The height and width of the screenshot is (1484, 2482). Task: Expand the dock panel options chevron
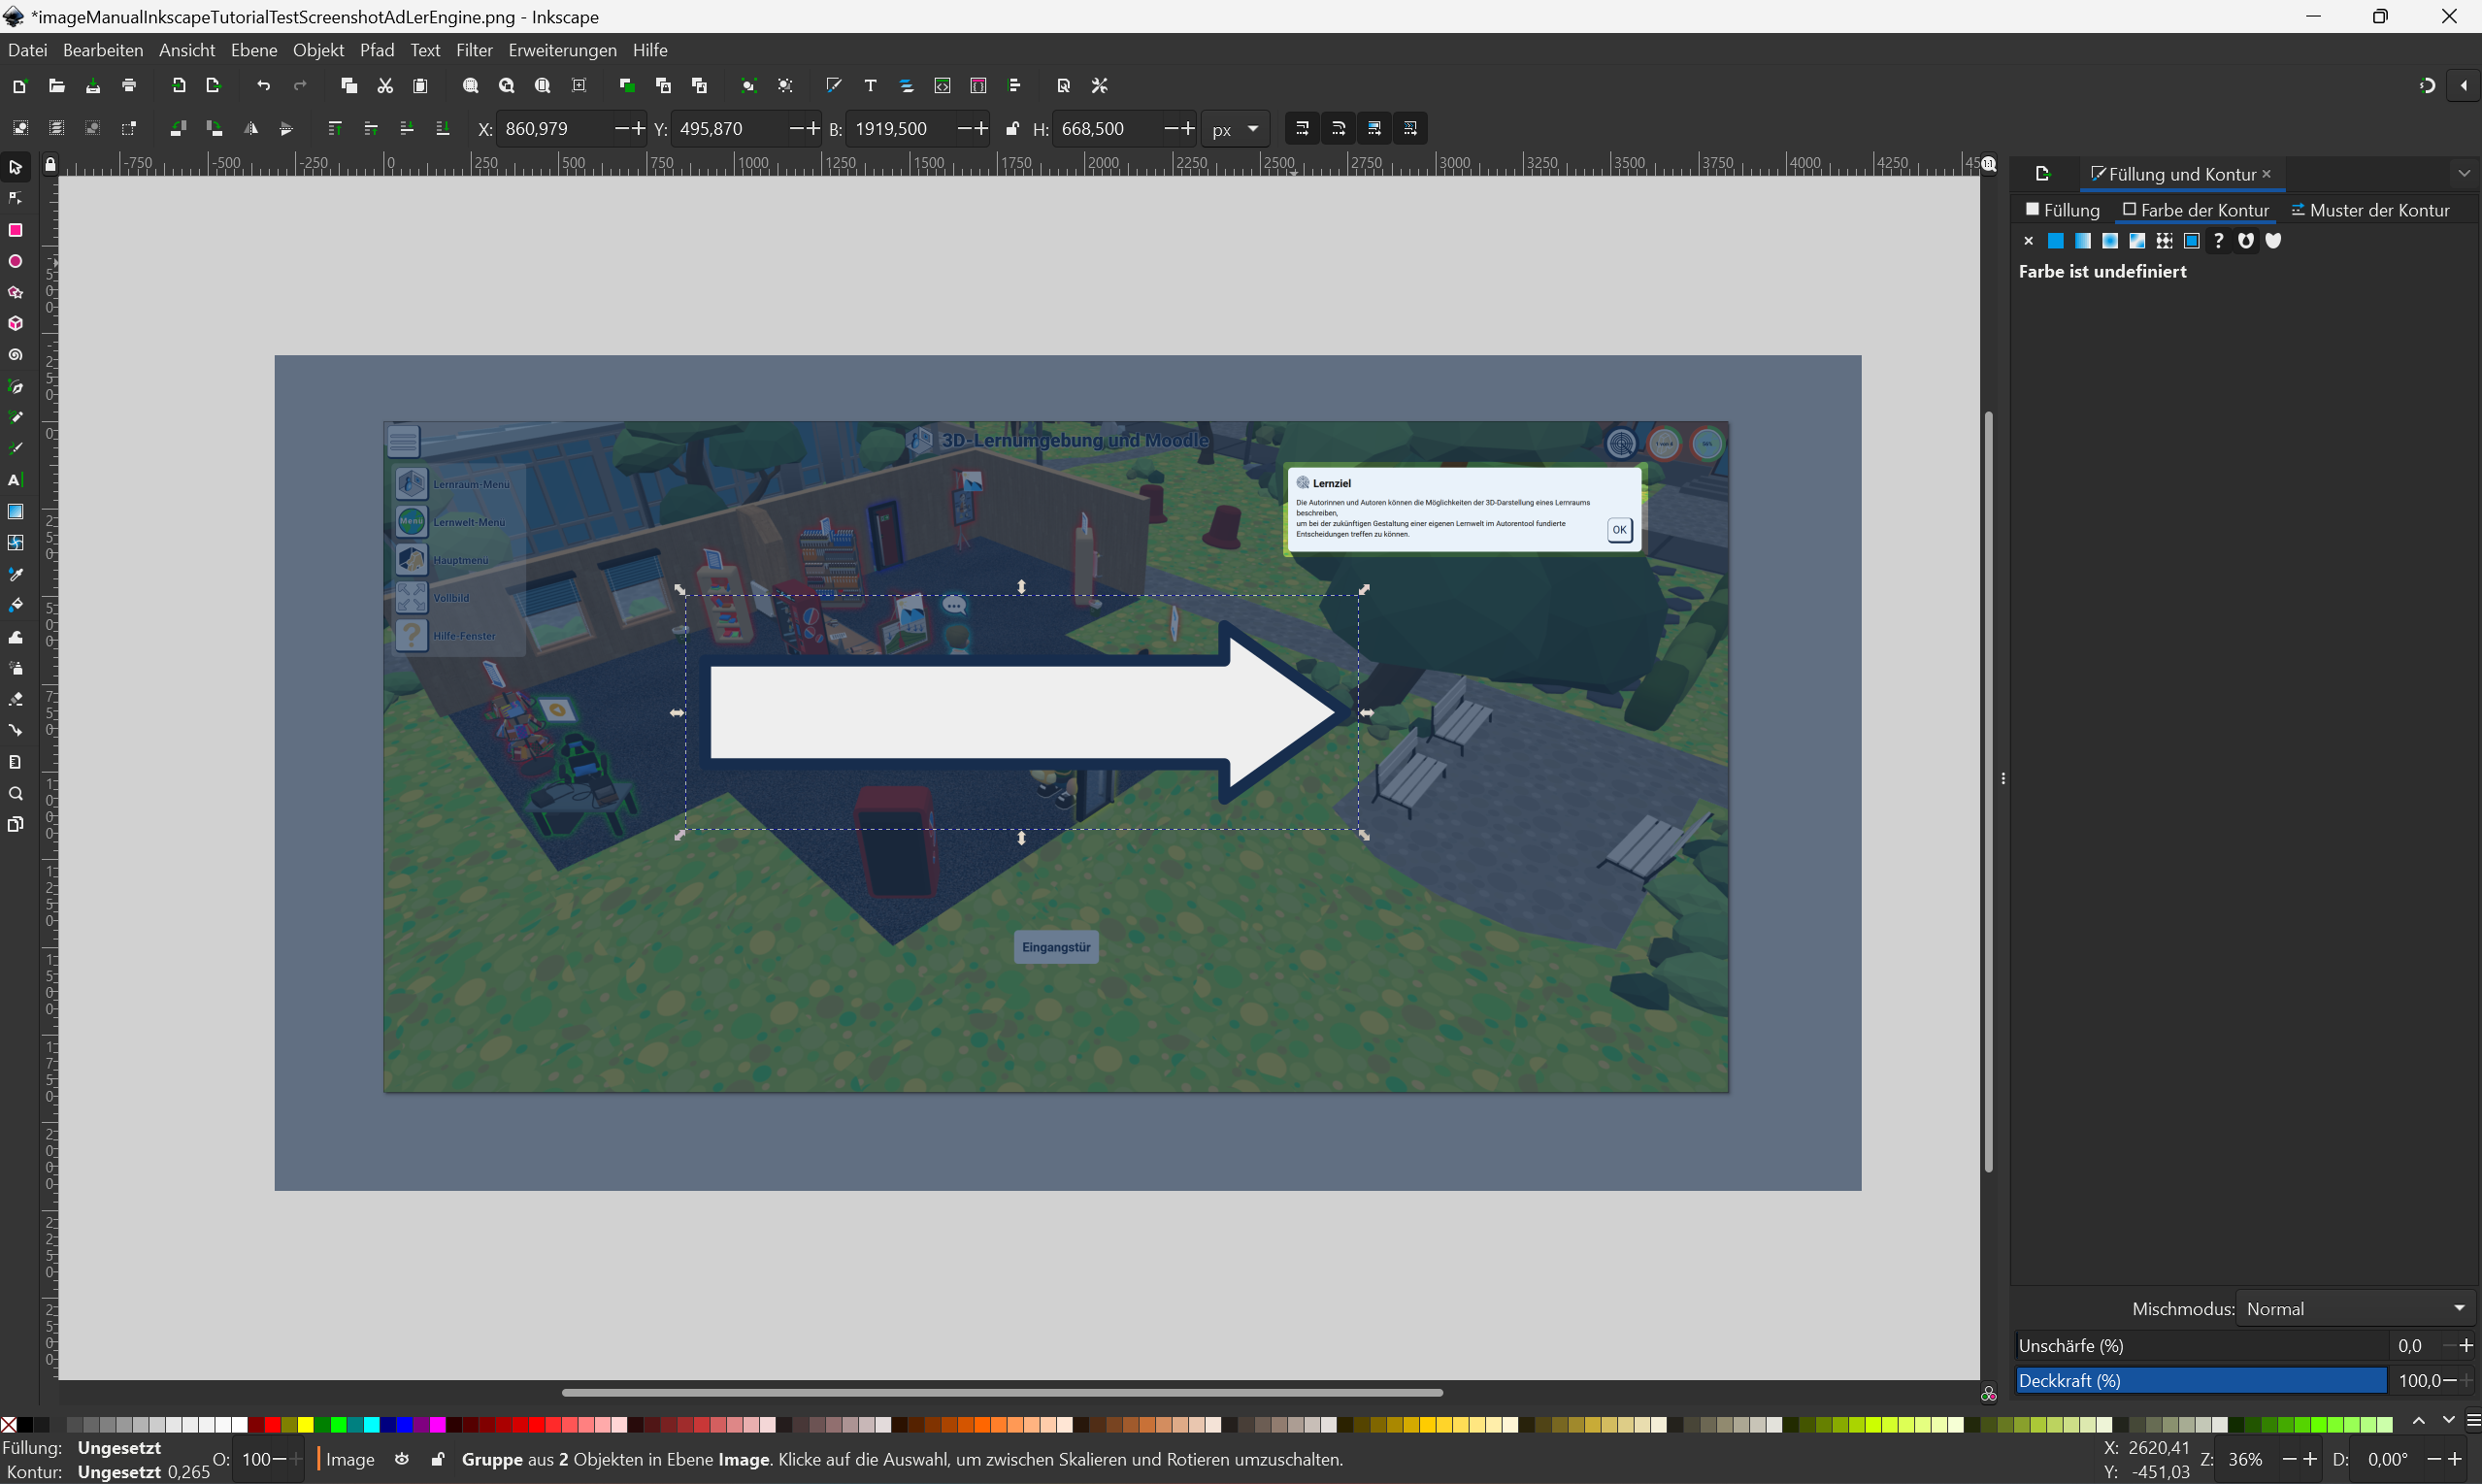pyautogui.click(x=2463, y=174)
